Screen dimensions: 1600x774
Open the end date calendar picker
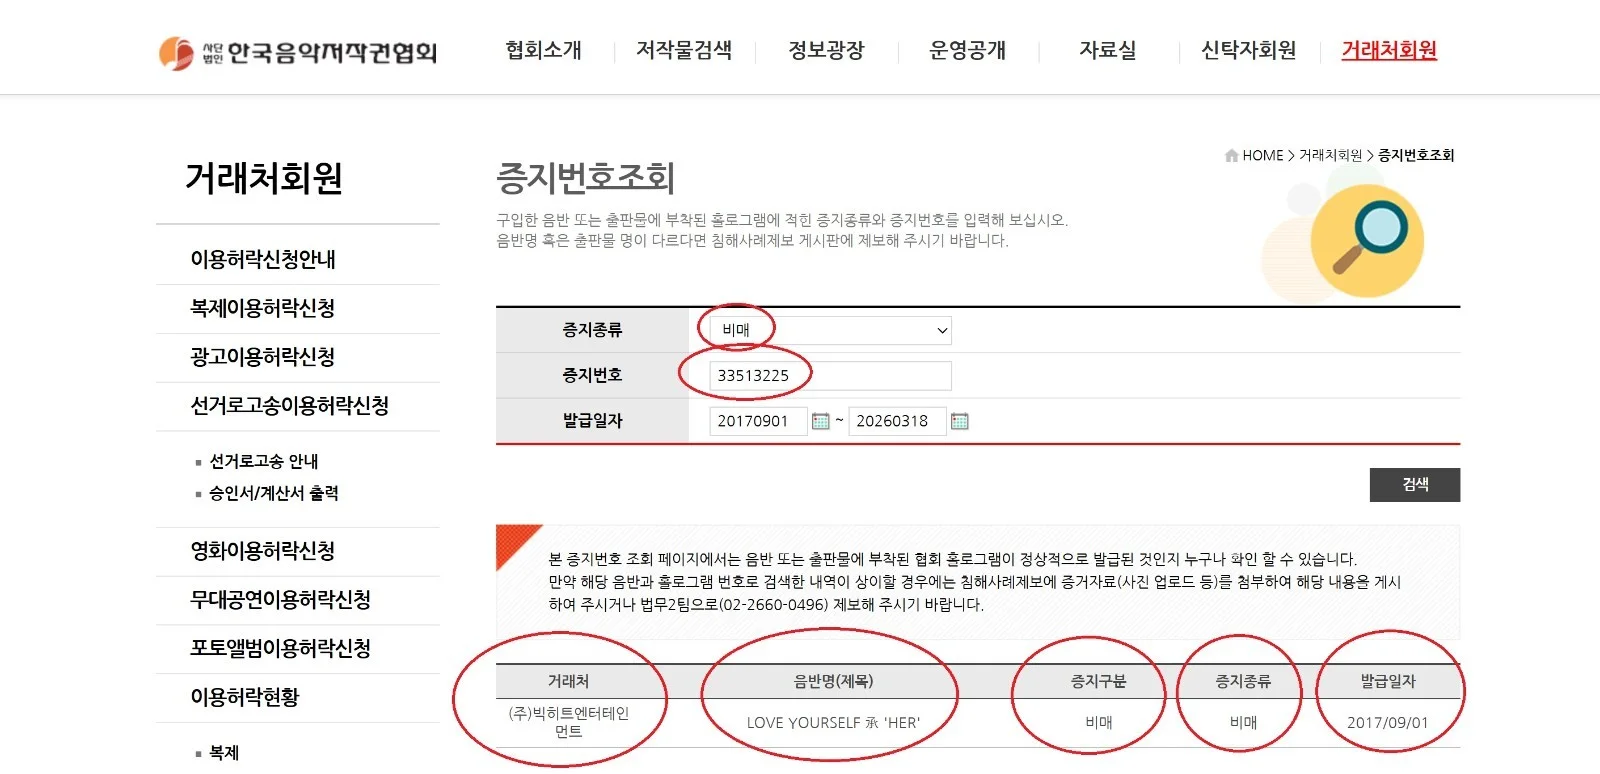pyautogui.click(x=960, y=421)
